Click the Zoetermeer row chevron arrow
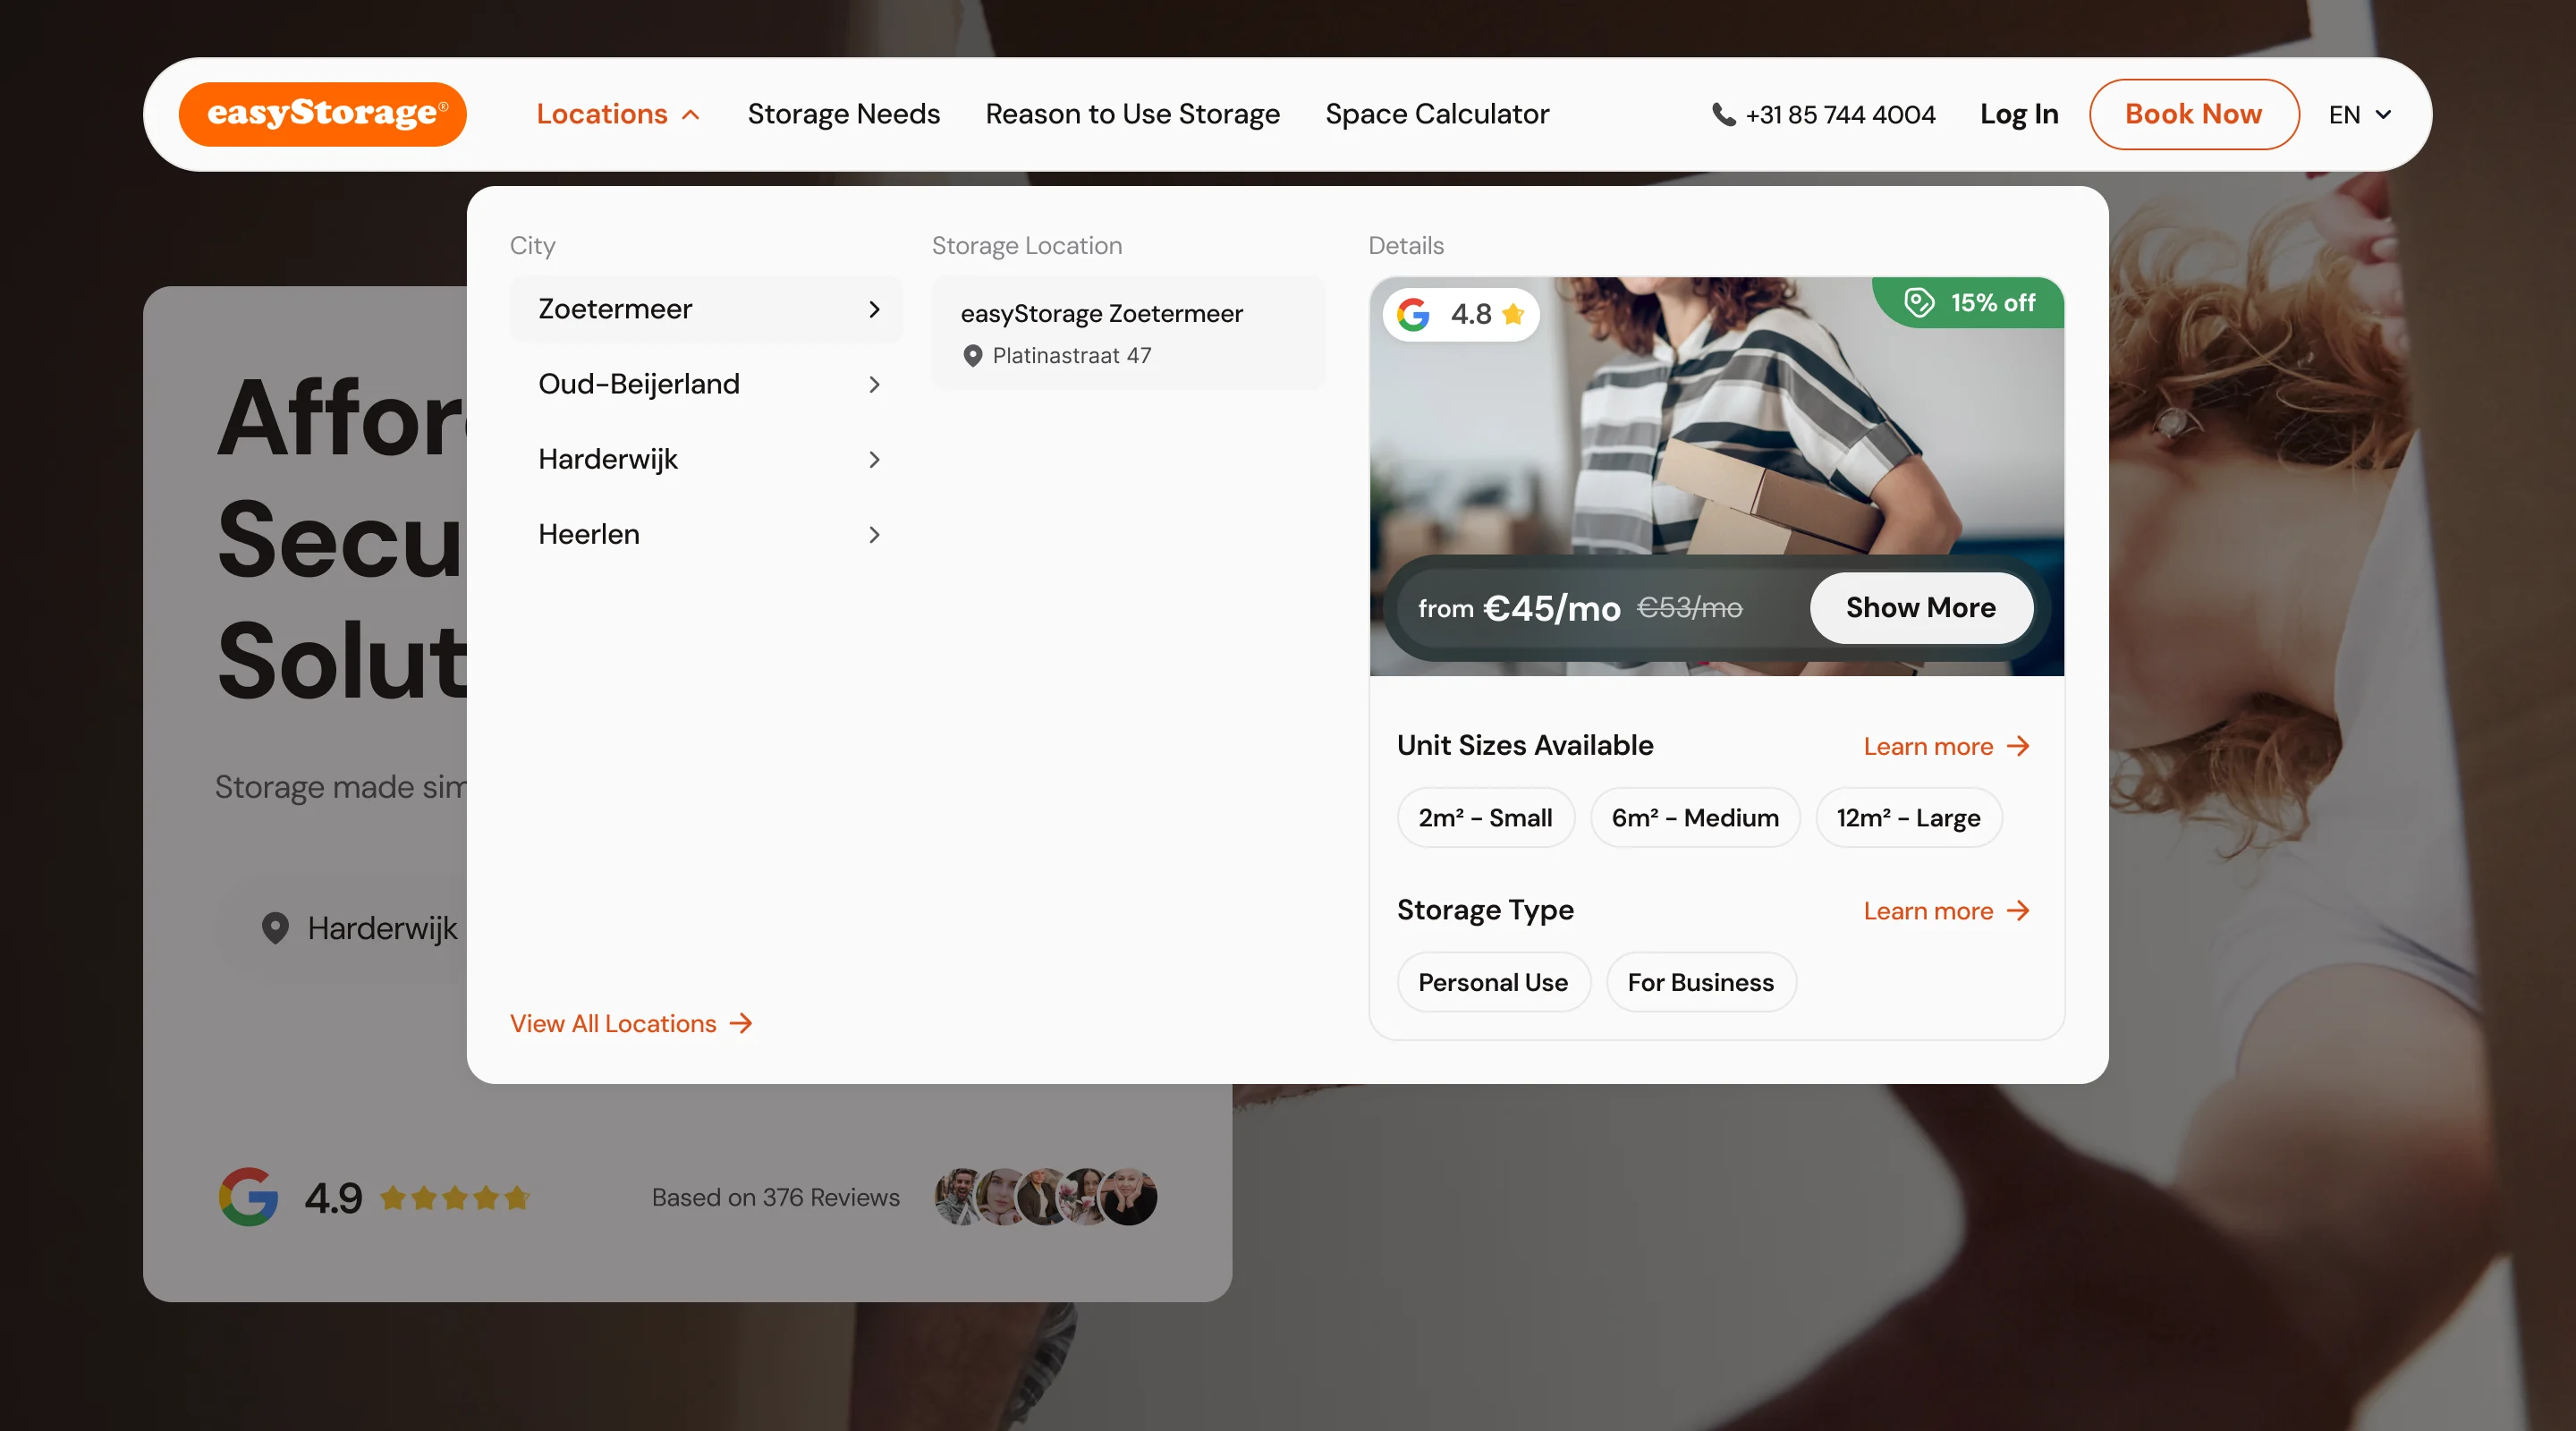The width and height of the screenshot is (2576, 1431). [874, 309]
